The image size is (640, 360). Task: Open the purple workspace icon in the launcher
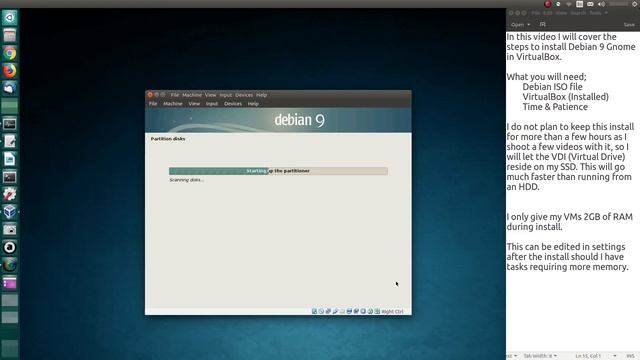pyautogui.click(x=9, y=282)
